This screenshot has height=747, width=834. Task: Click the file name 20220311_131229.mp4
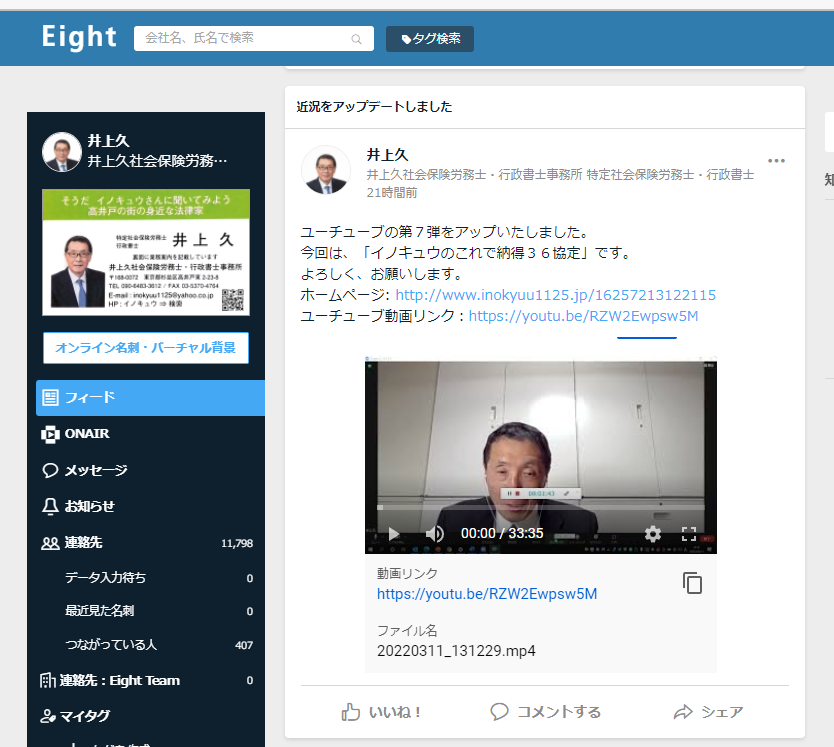pyautogui.click(x=456, y=651)
